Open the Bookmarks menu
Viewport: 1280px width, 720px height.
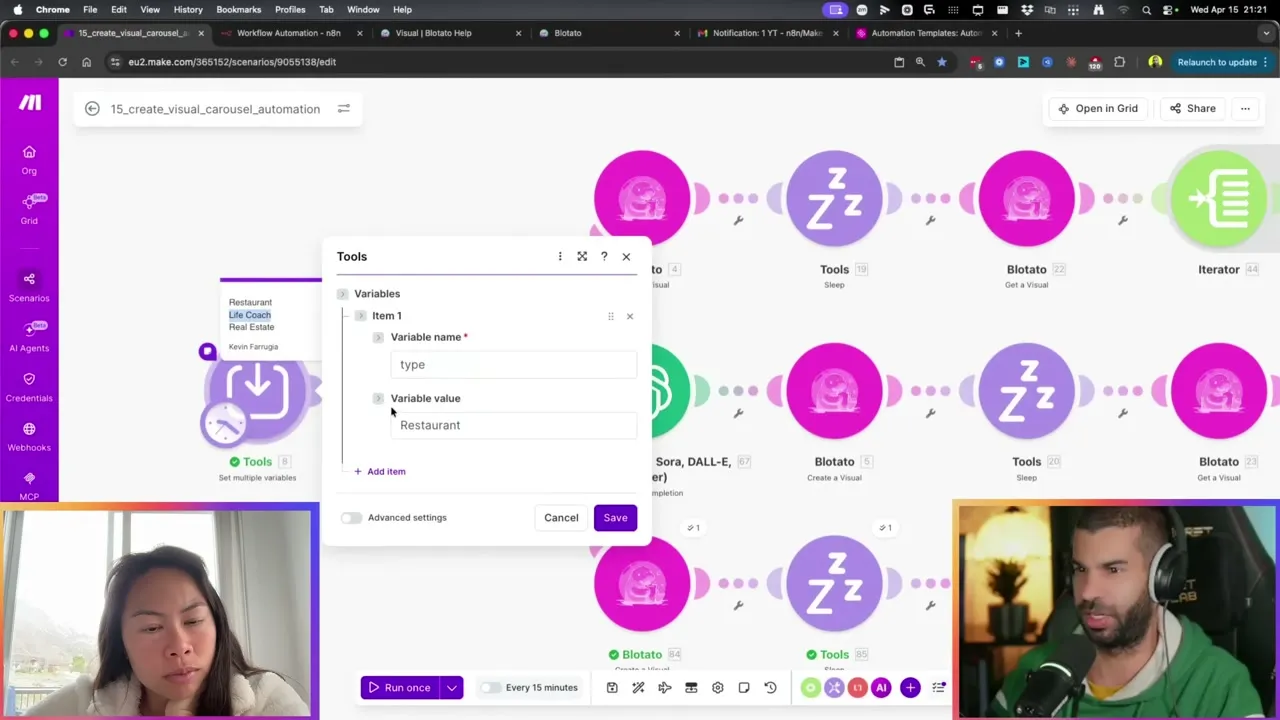239,10
